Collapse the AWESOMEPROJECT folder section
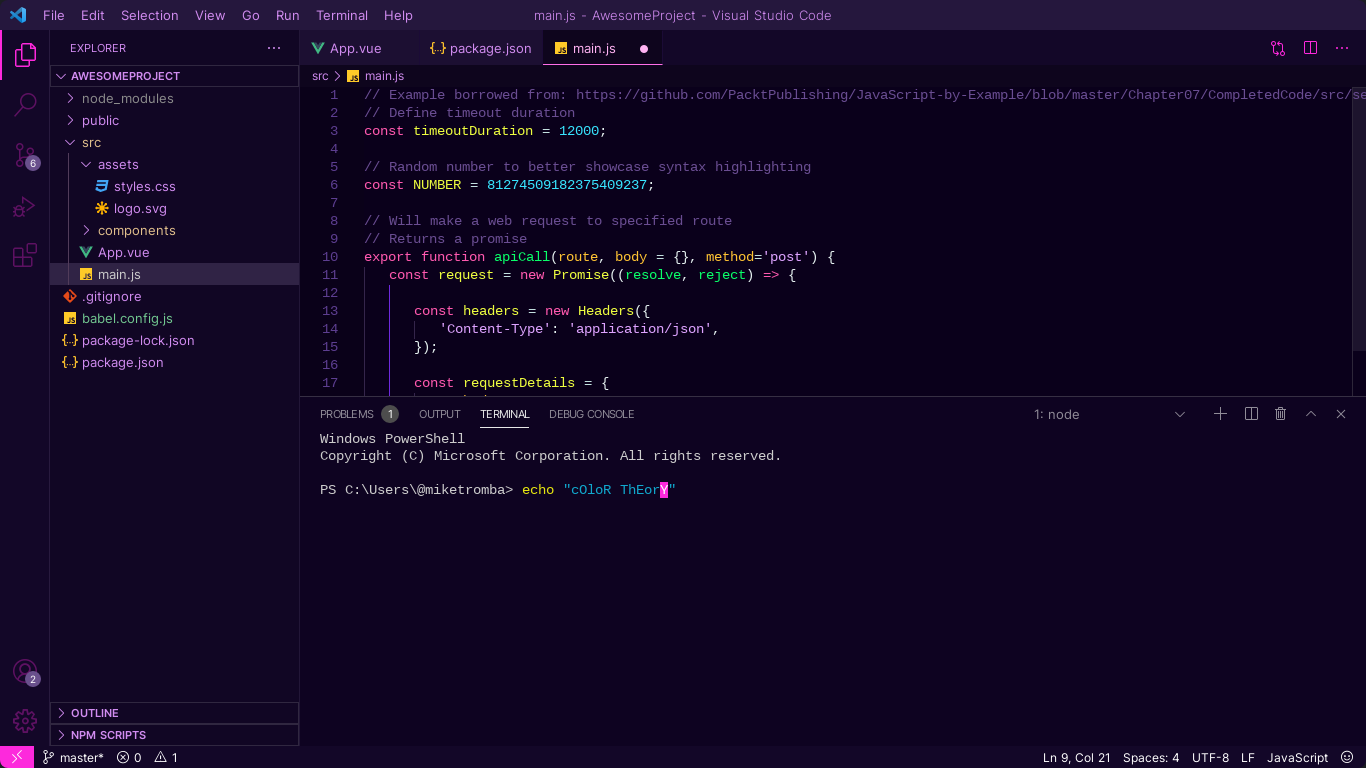 pyautogui.click(x=174, y=76)
